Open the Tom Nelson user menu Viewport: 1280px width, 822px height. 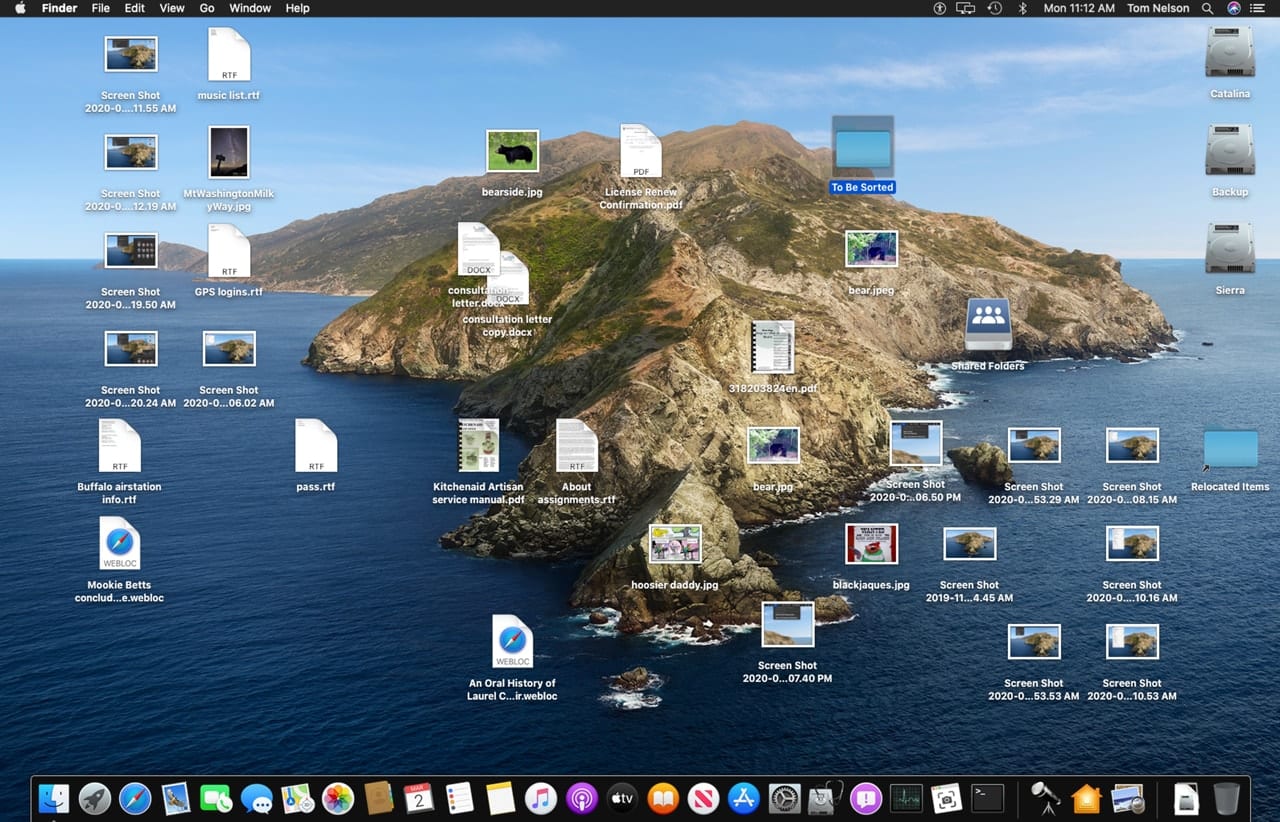coord(1158,8)
